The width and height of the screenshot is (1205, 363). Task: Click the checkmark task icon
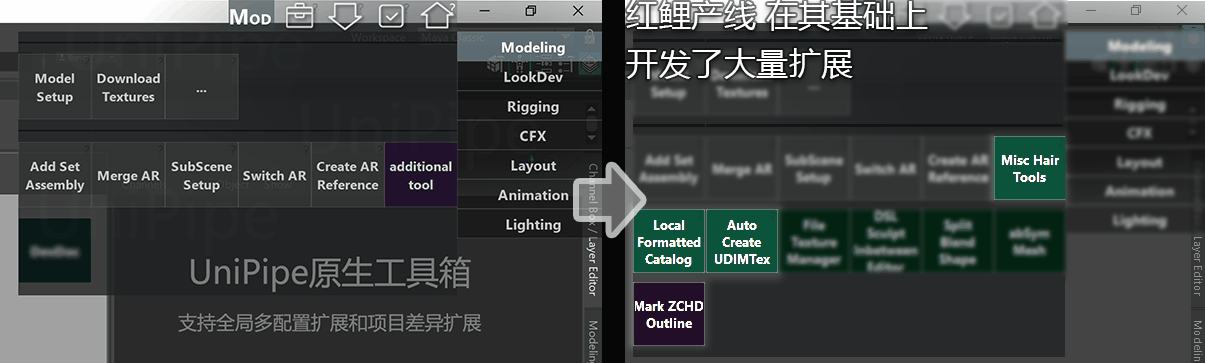(392, 15)
